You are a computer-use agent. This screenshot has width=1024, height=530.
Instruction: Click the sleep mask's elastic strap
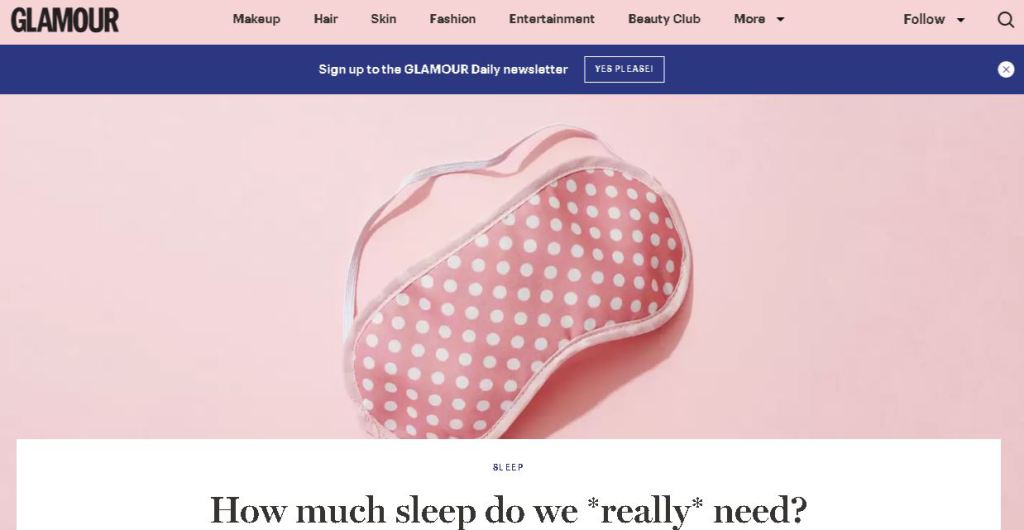tap(418, 196)
